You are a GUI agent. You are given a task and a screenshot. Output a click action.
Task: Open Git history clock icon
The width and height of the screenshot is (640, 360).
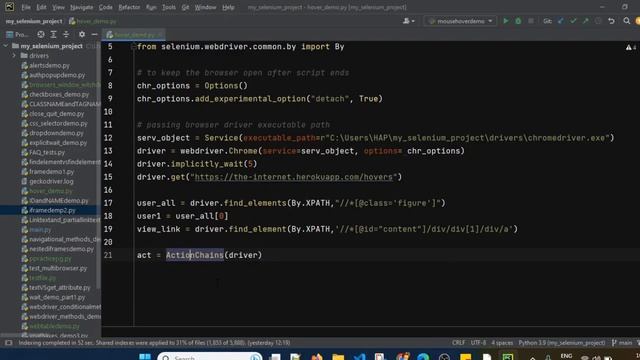click(x=598, y=21)
